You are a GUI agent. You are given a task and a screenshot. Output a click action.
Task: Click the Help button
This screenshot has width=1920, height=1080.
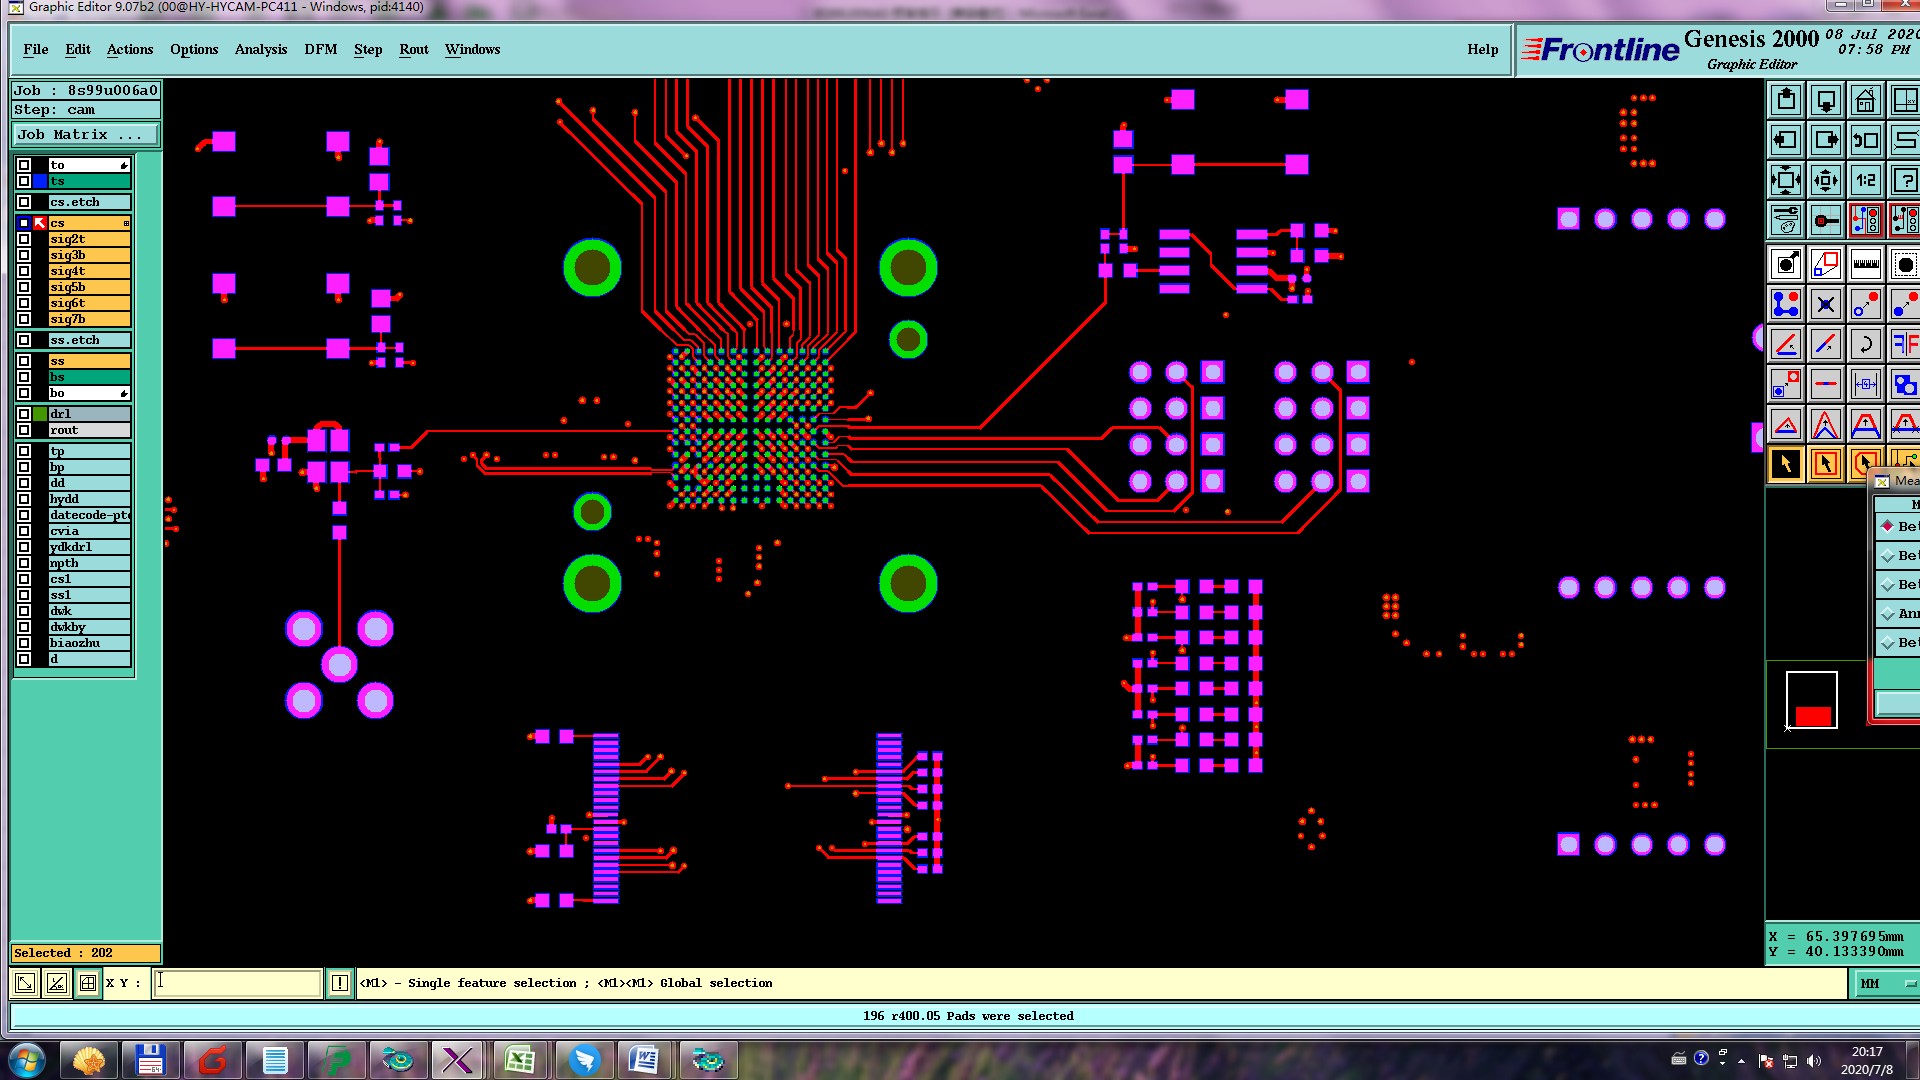[1482, 49]
